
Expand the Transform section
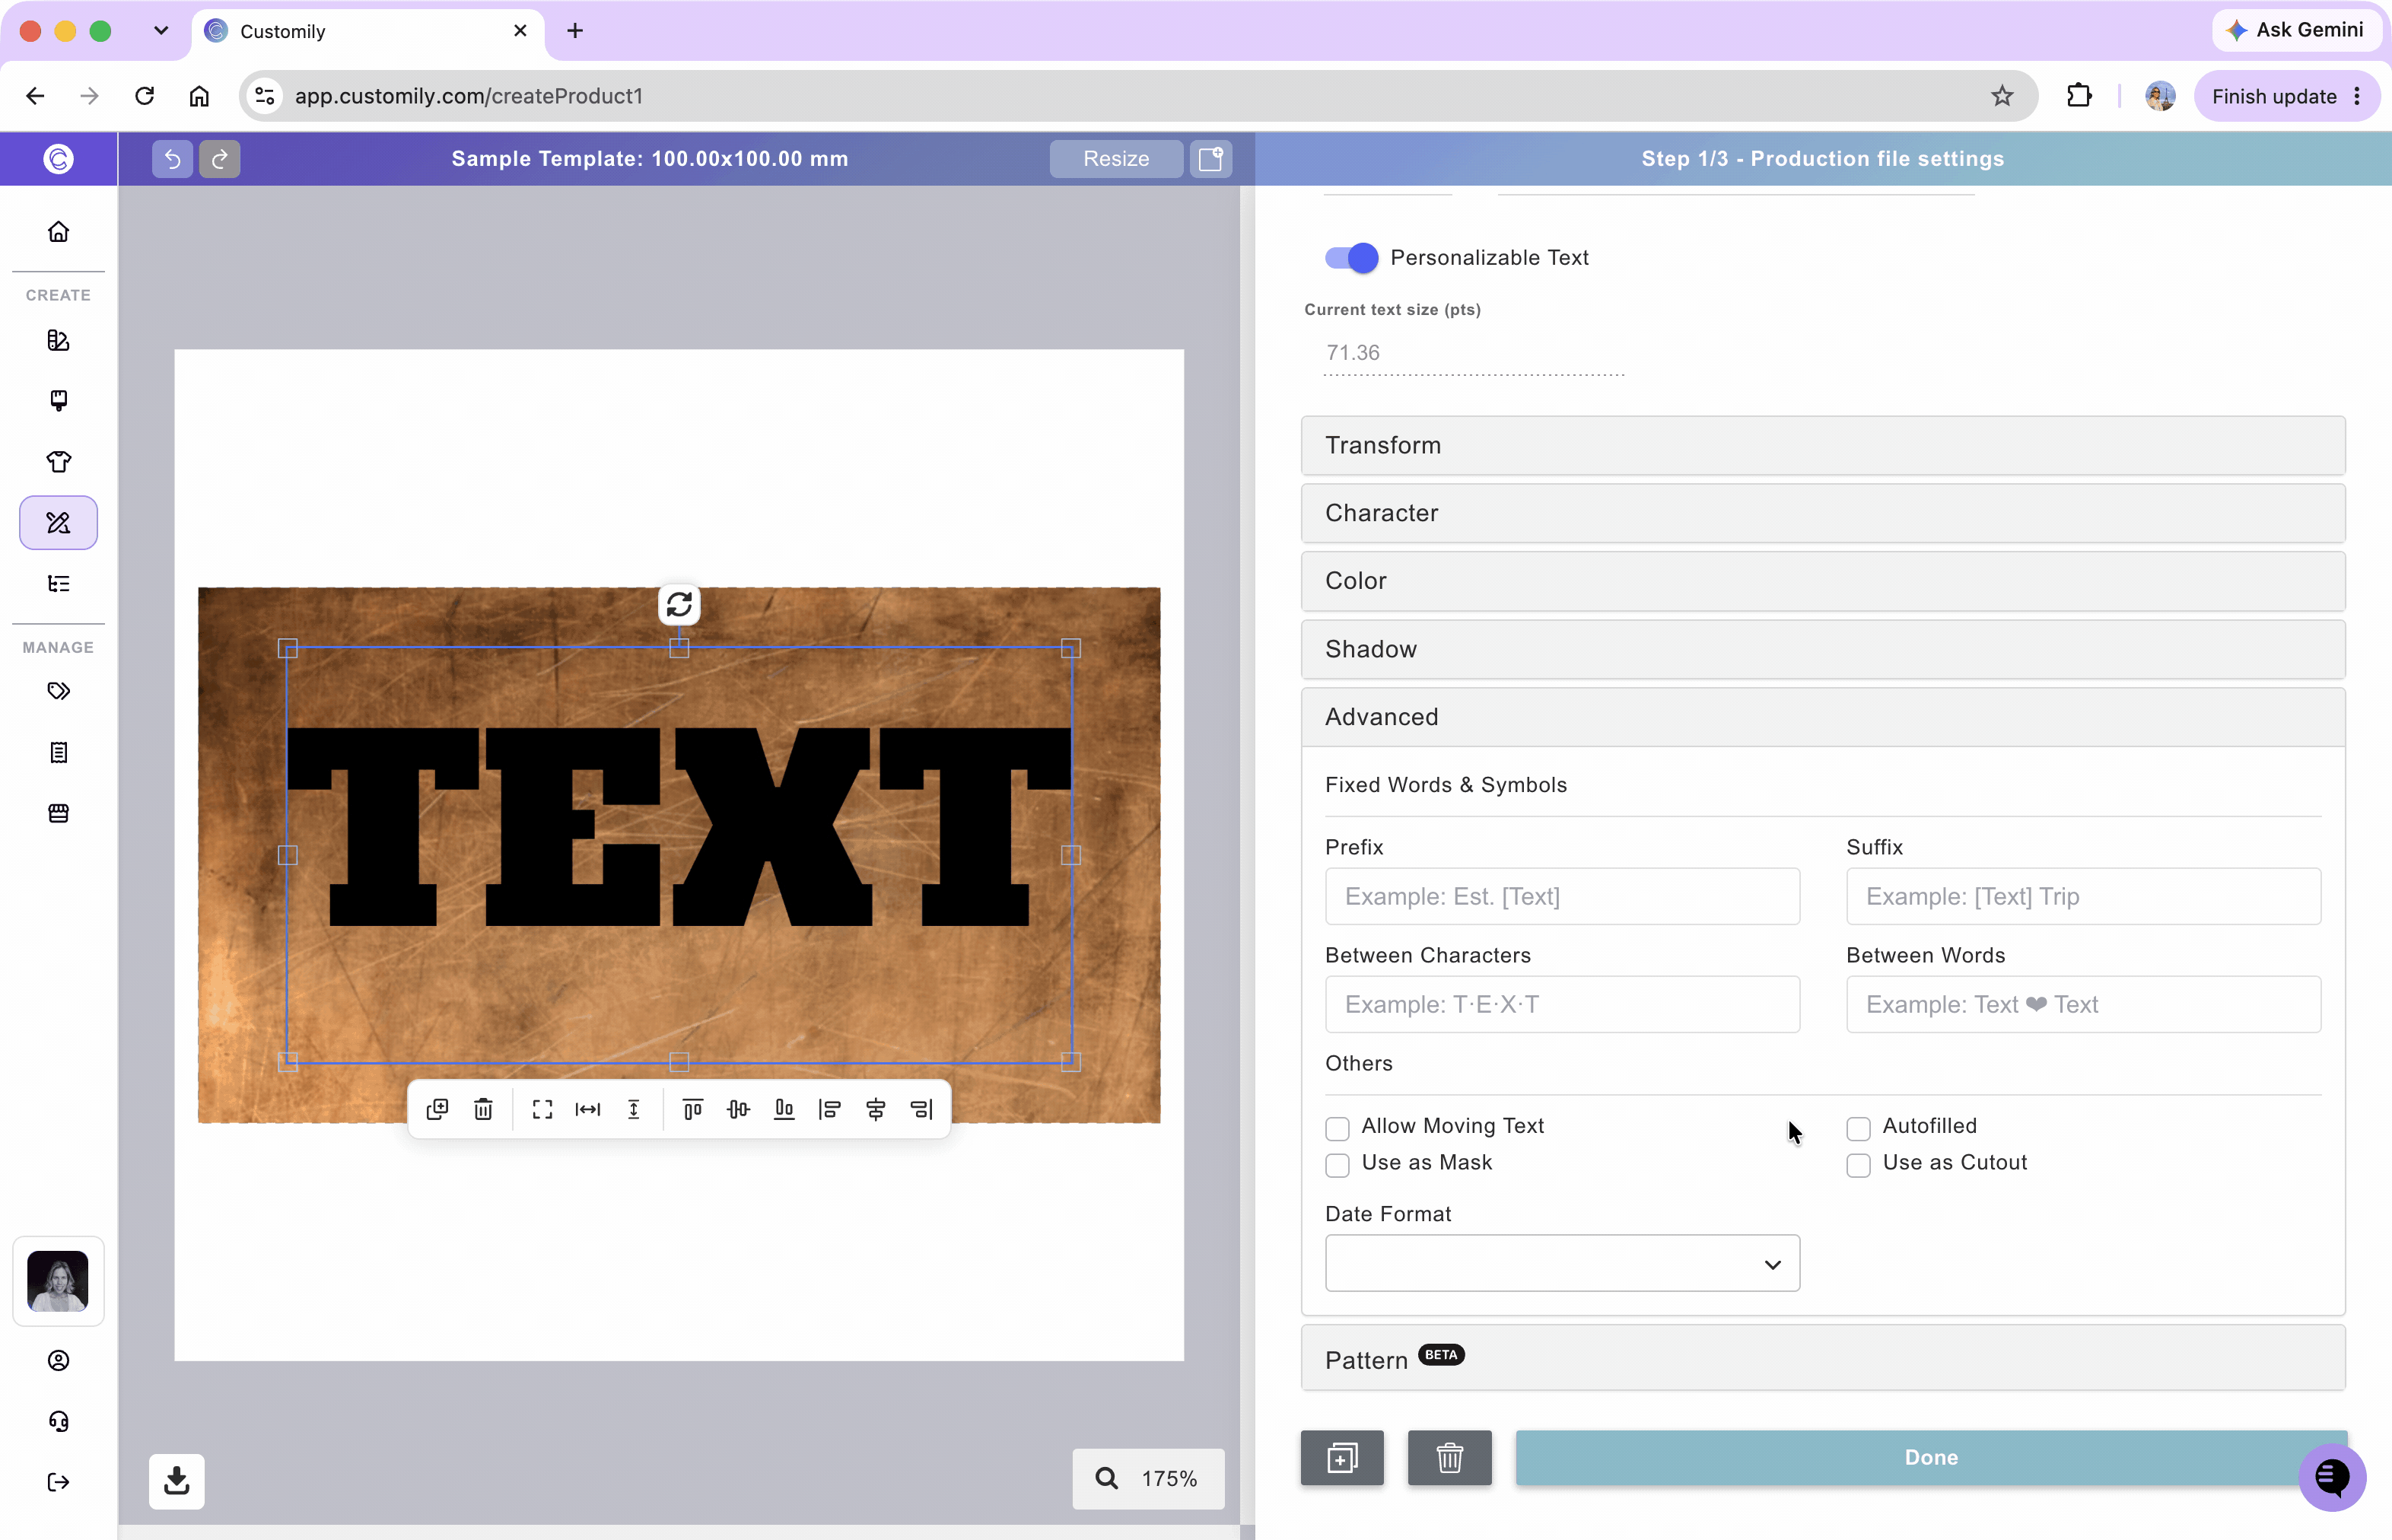[x=1822, y=445]
